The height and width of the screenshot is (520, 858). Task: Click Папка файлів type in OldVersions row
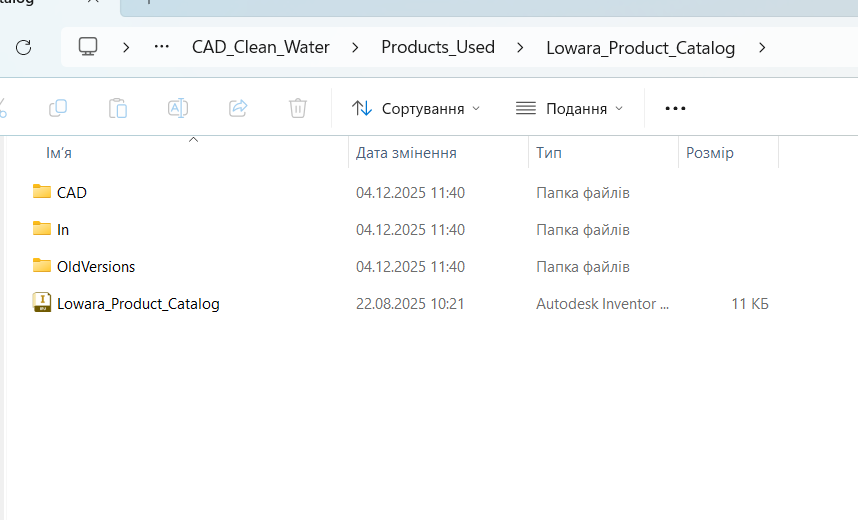tap(583, 267)
